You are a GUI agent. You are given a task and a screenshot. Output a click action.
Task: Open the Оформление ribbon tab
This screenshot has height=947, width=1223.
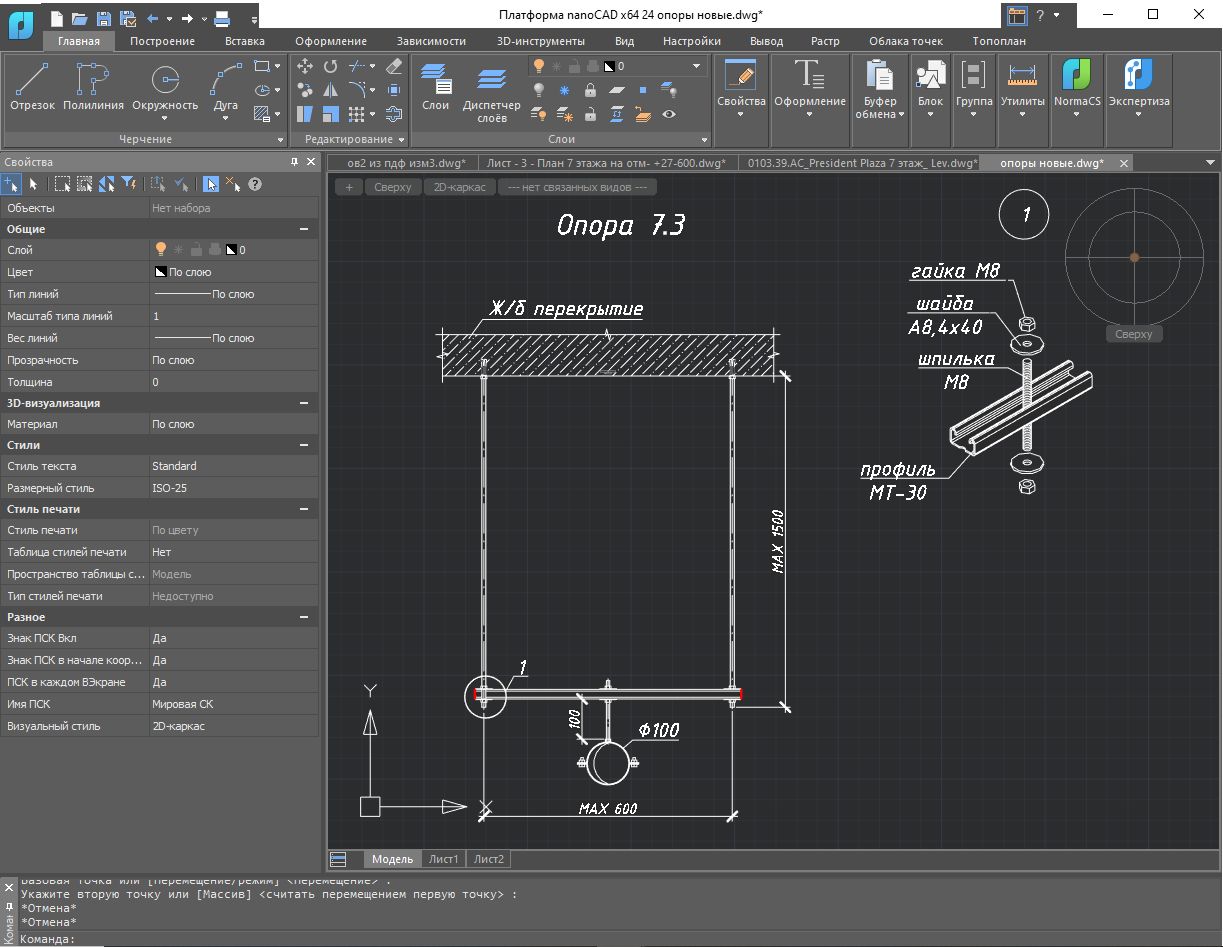point(331,41)
